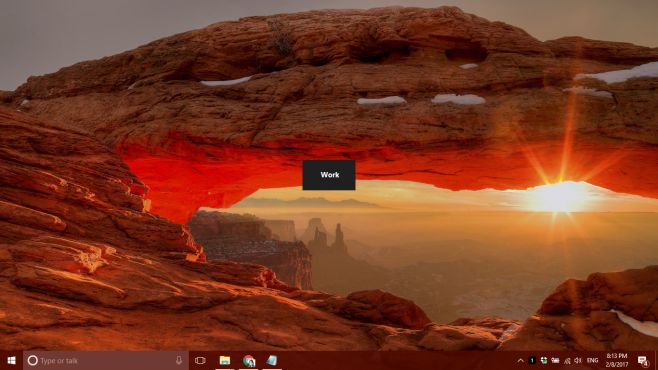Viewport: 658px width, 370px height.
Task: Open the Action Center notifications icon
Action: click(642, 360)
